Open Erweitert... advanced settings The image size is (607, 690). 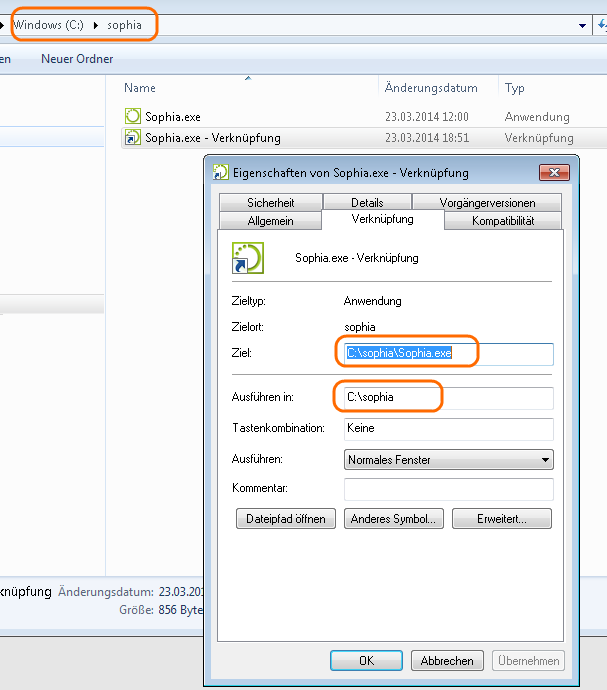point(501,519)
